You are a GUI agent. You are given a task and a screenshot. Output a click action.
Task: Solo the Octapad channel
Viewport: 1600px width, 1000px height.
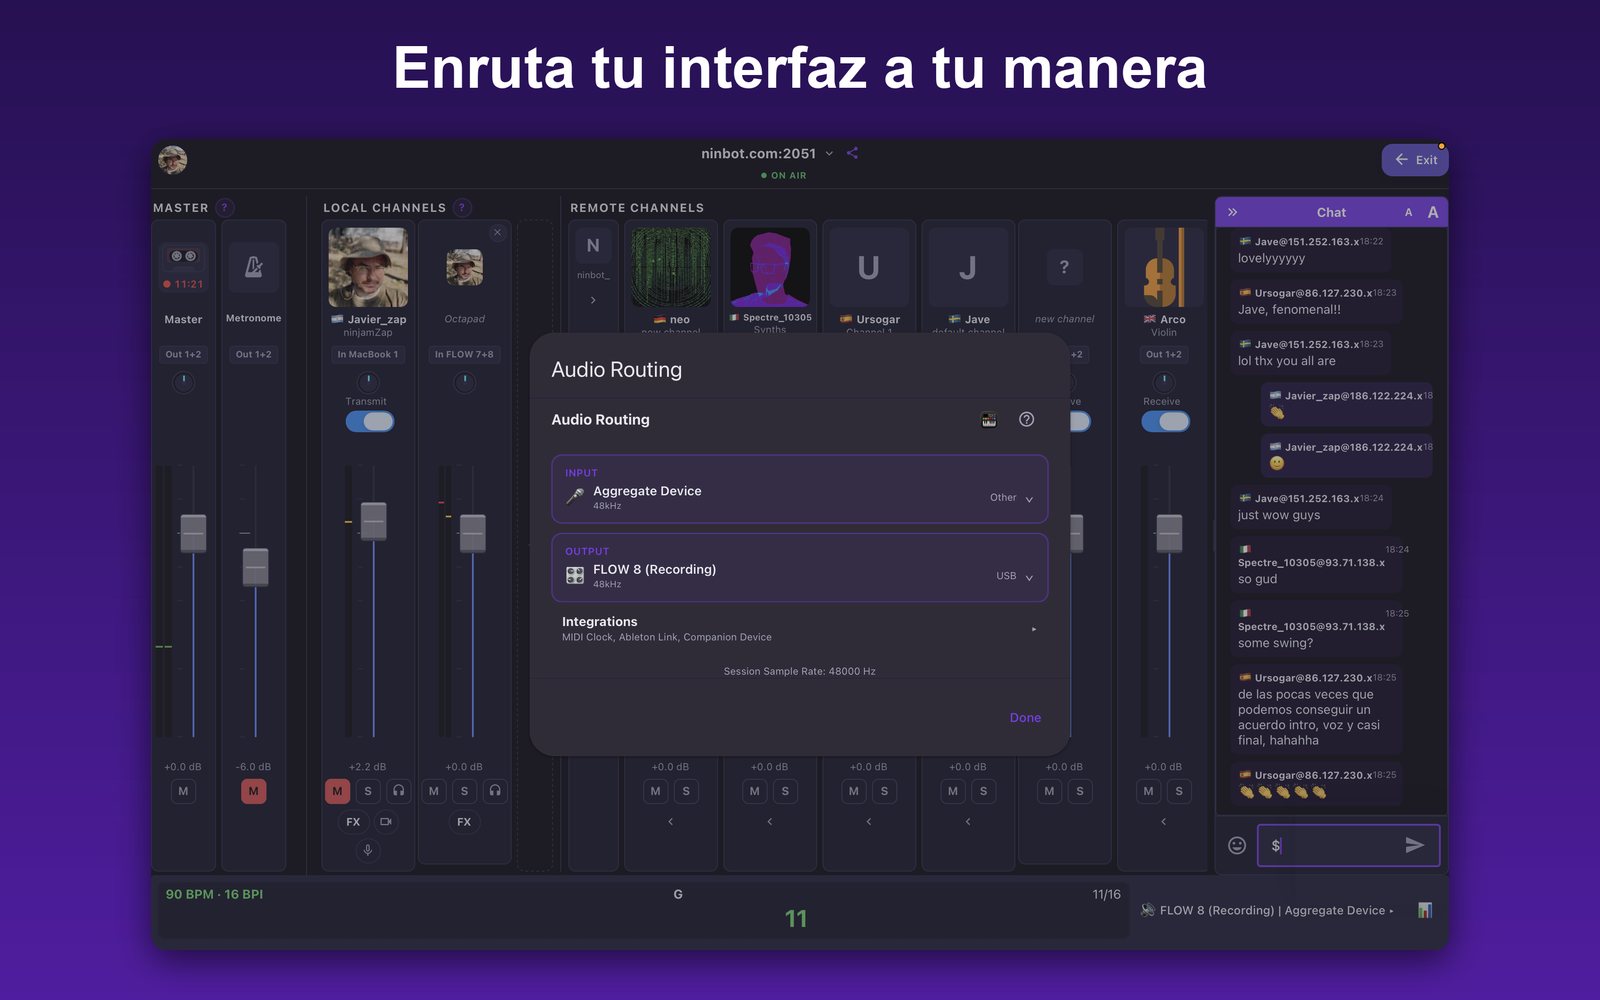(x=464, y=791)
